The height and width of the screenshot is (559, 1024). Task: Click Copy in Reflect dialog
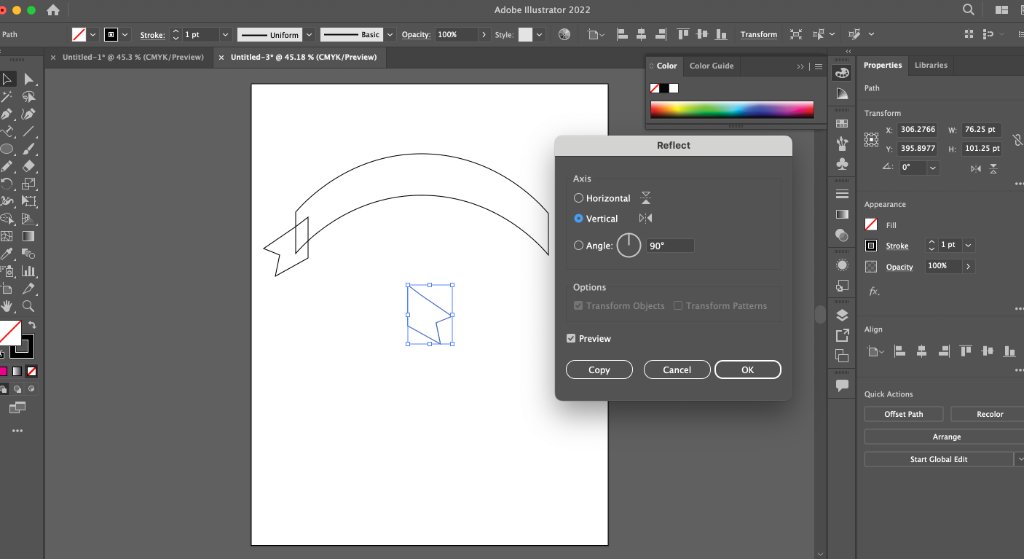point(599,370)
